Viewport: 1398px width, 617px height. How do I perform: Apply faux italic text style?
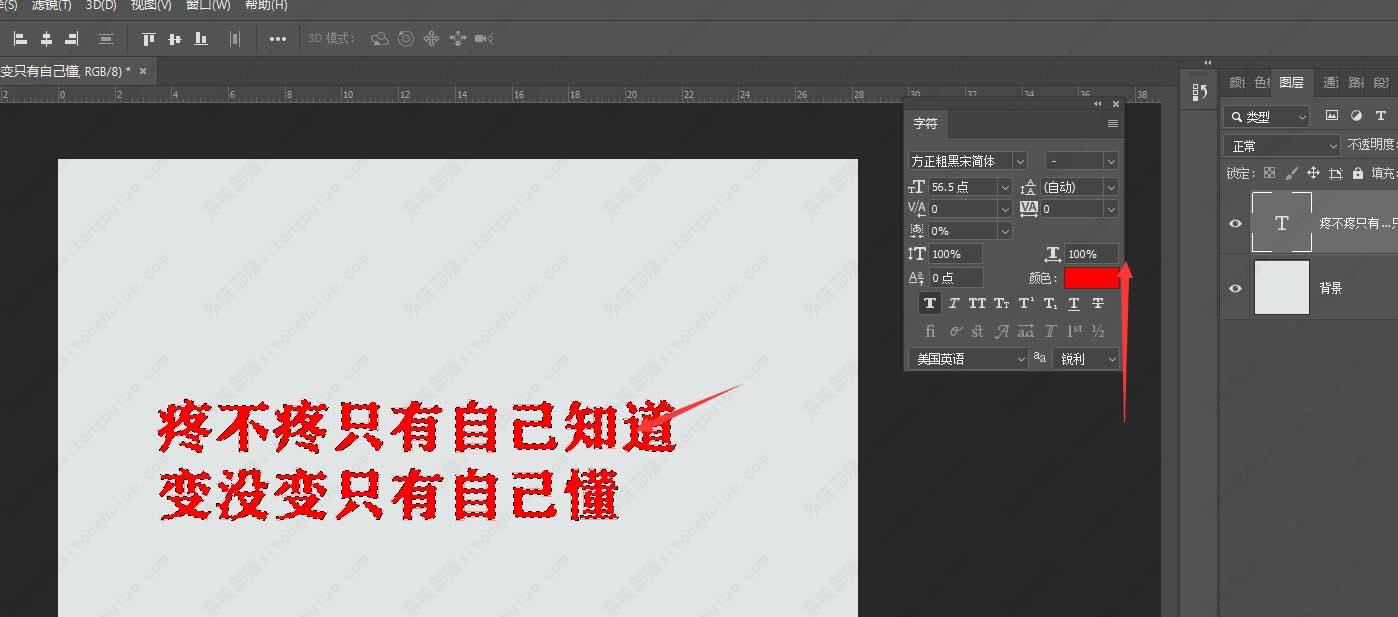coord(954,304)
